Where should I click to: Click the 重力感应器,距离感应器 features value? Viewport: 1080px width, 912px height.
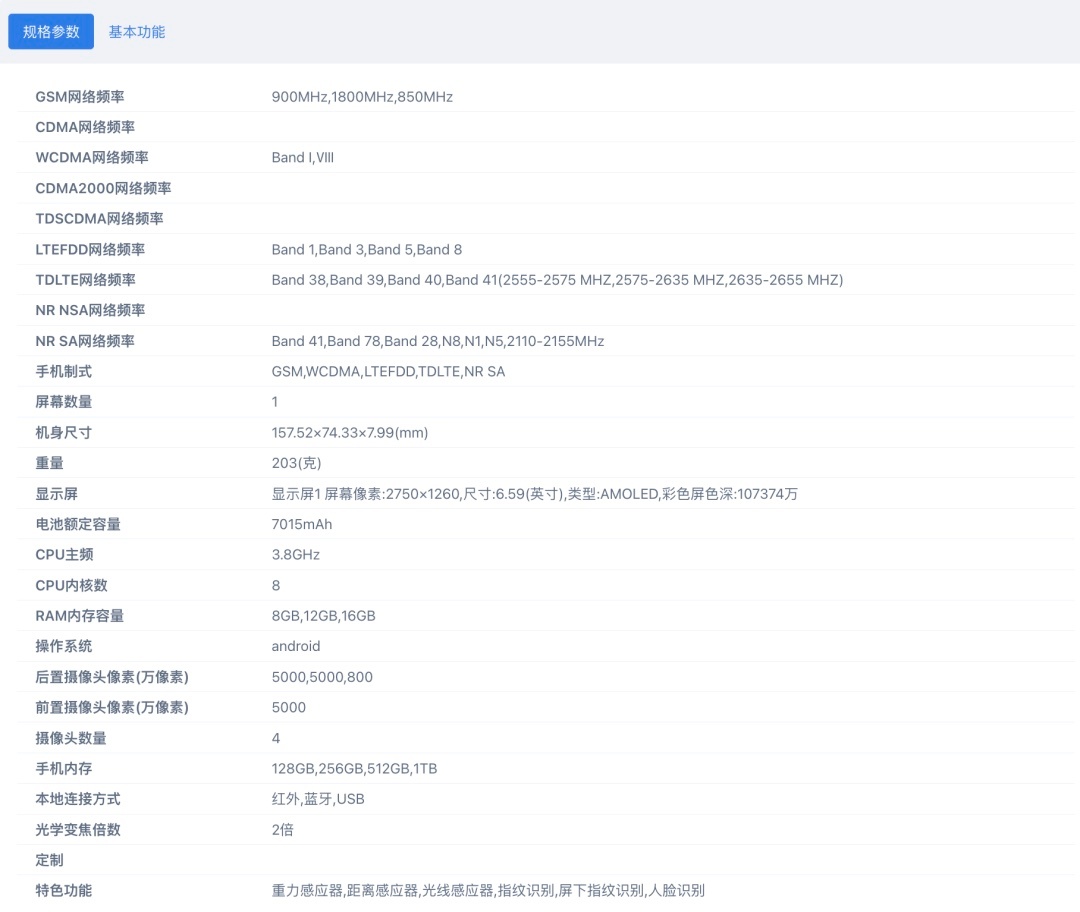[x=488, y=891]
